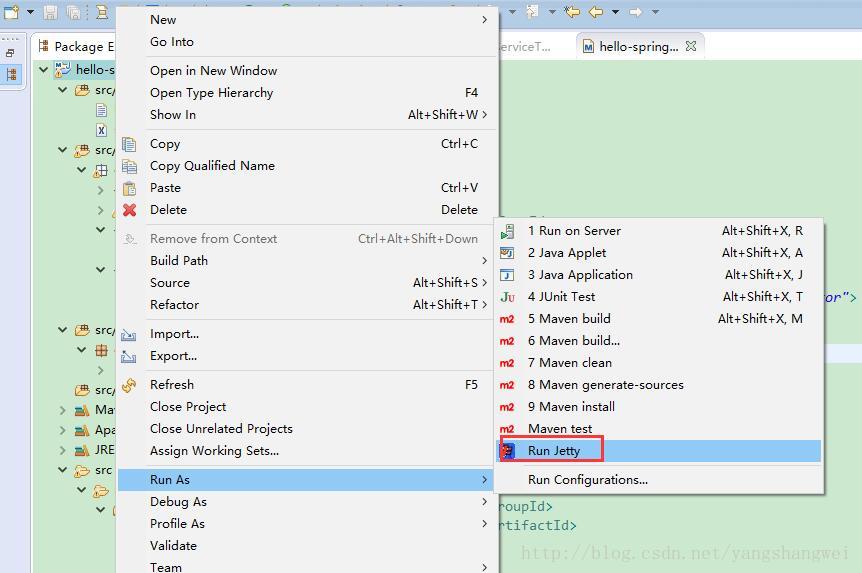Select 3 Java Application

click(659, 275)
